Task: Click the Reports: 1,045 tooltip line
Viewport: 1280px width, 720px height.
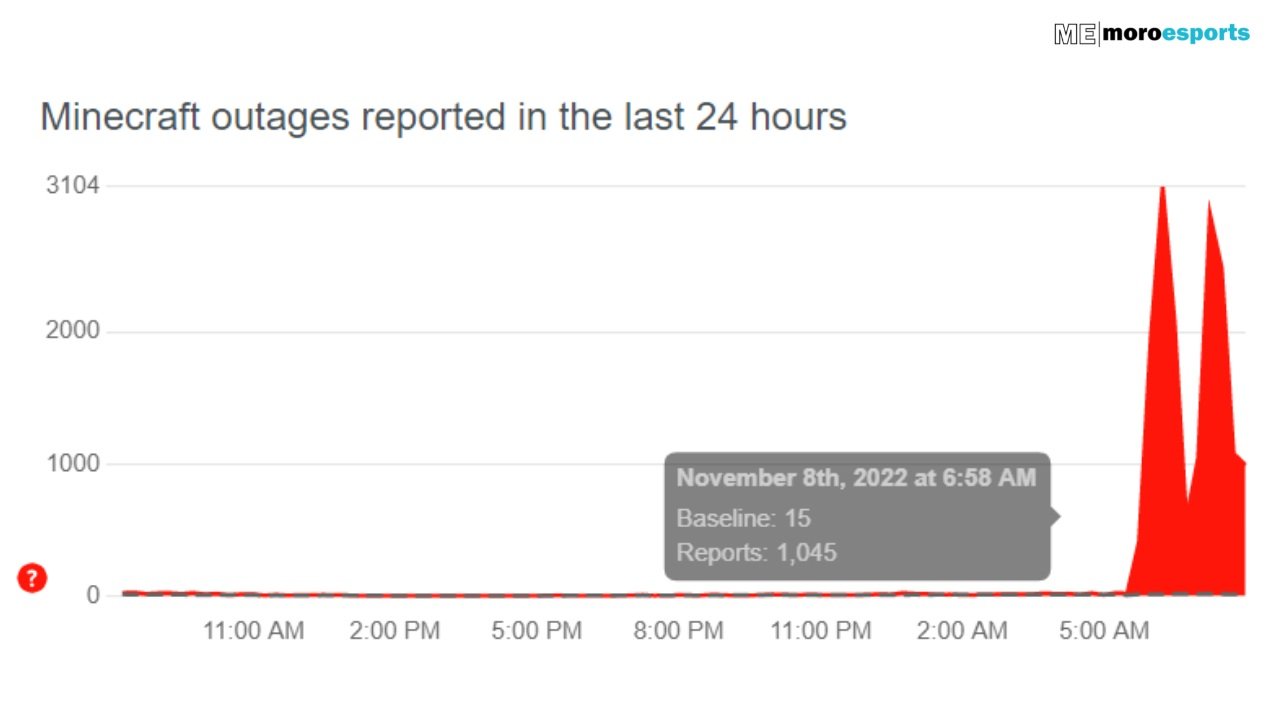Action: (x=757, y=552)
